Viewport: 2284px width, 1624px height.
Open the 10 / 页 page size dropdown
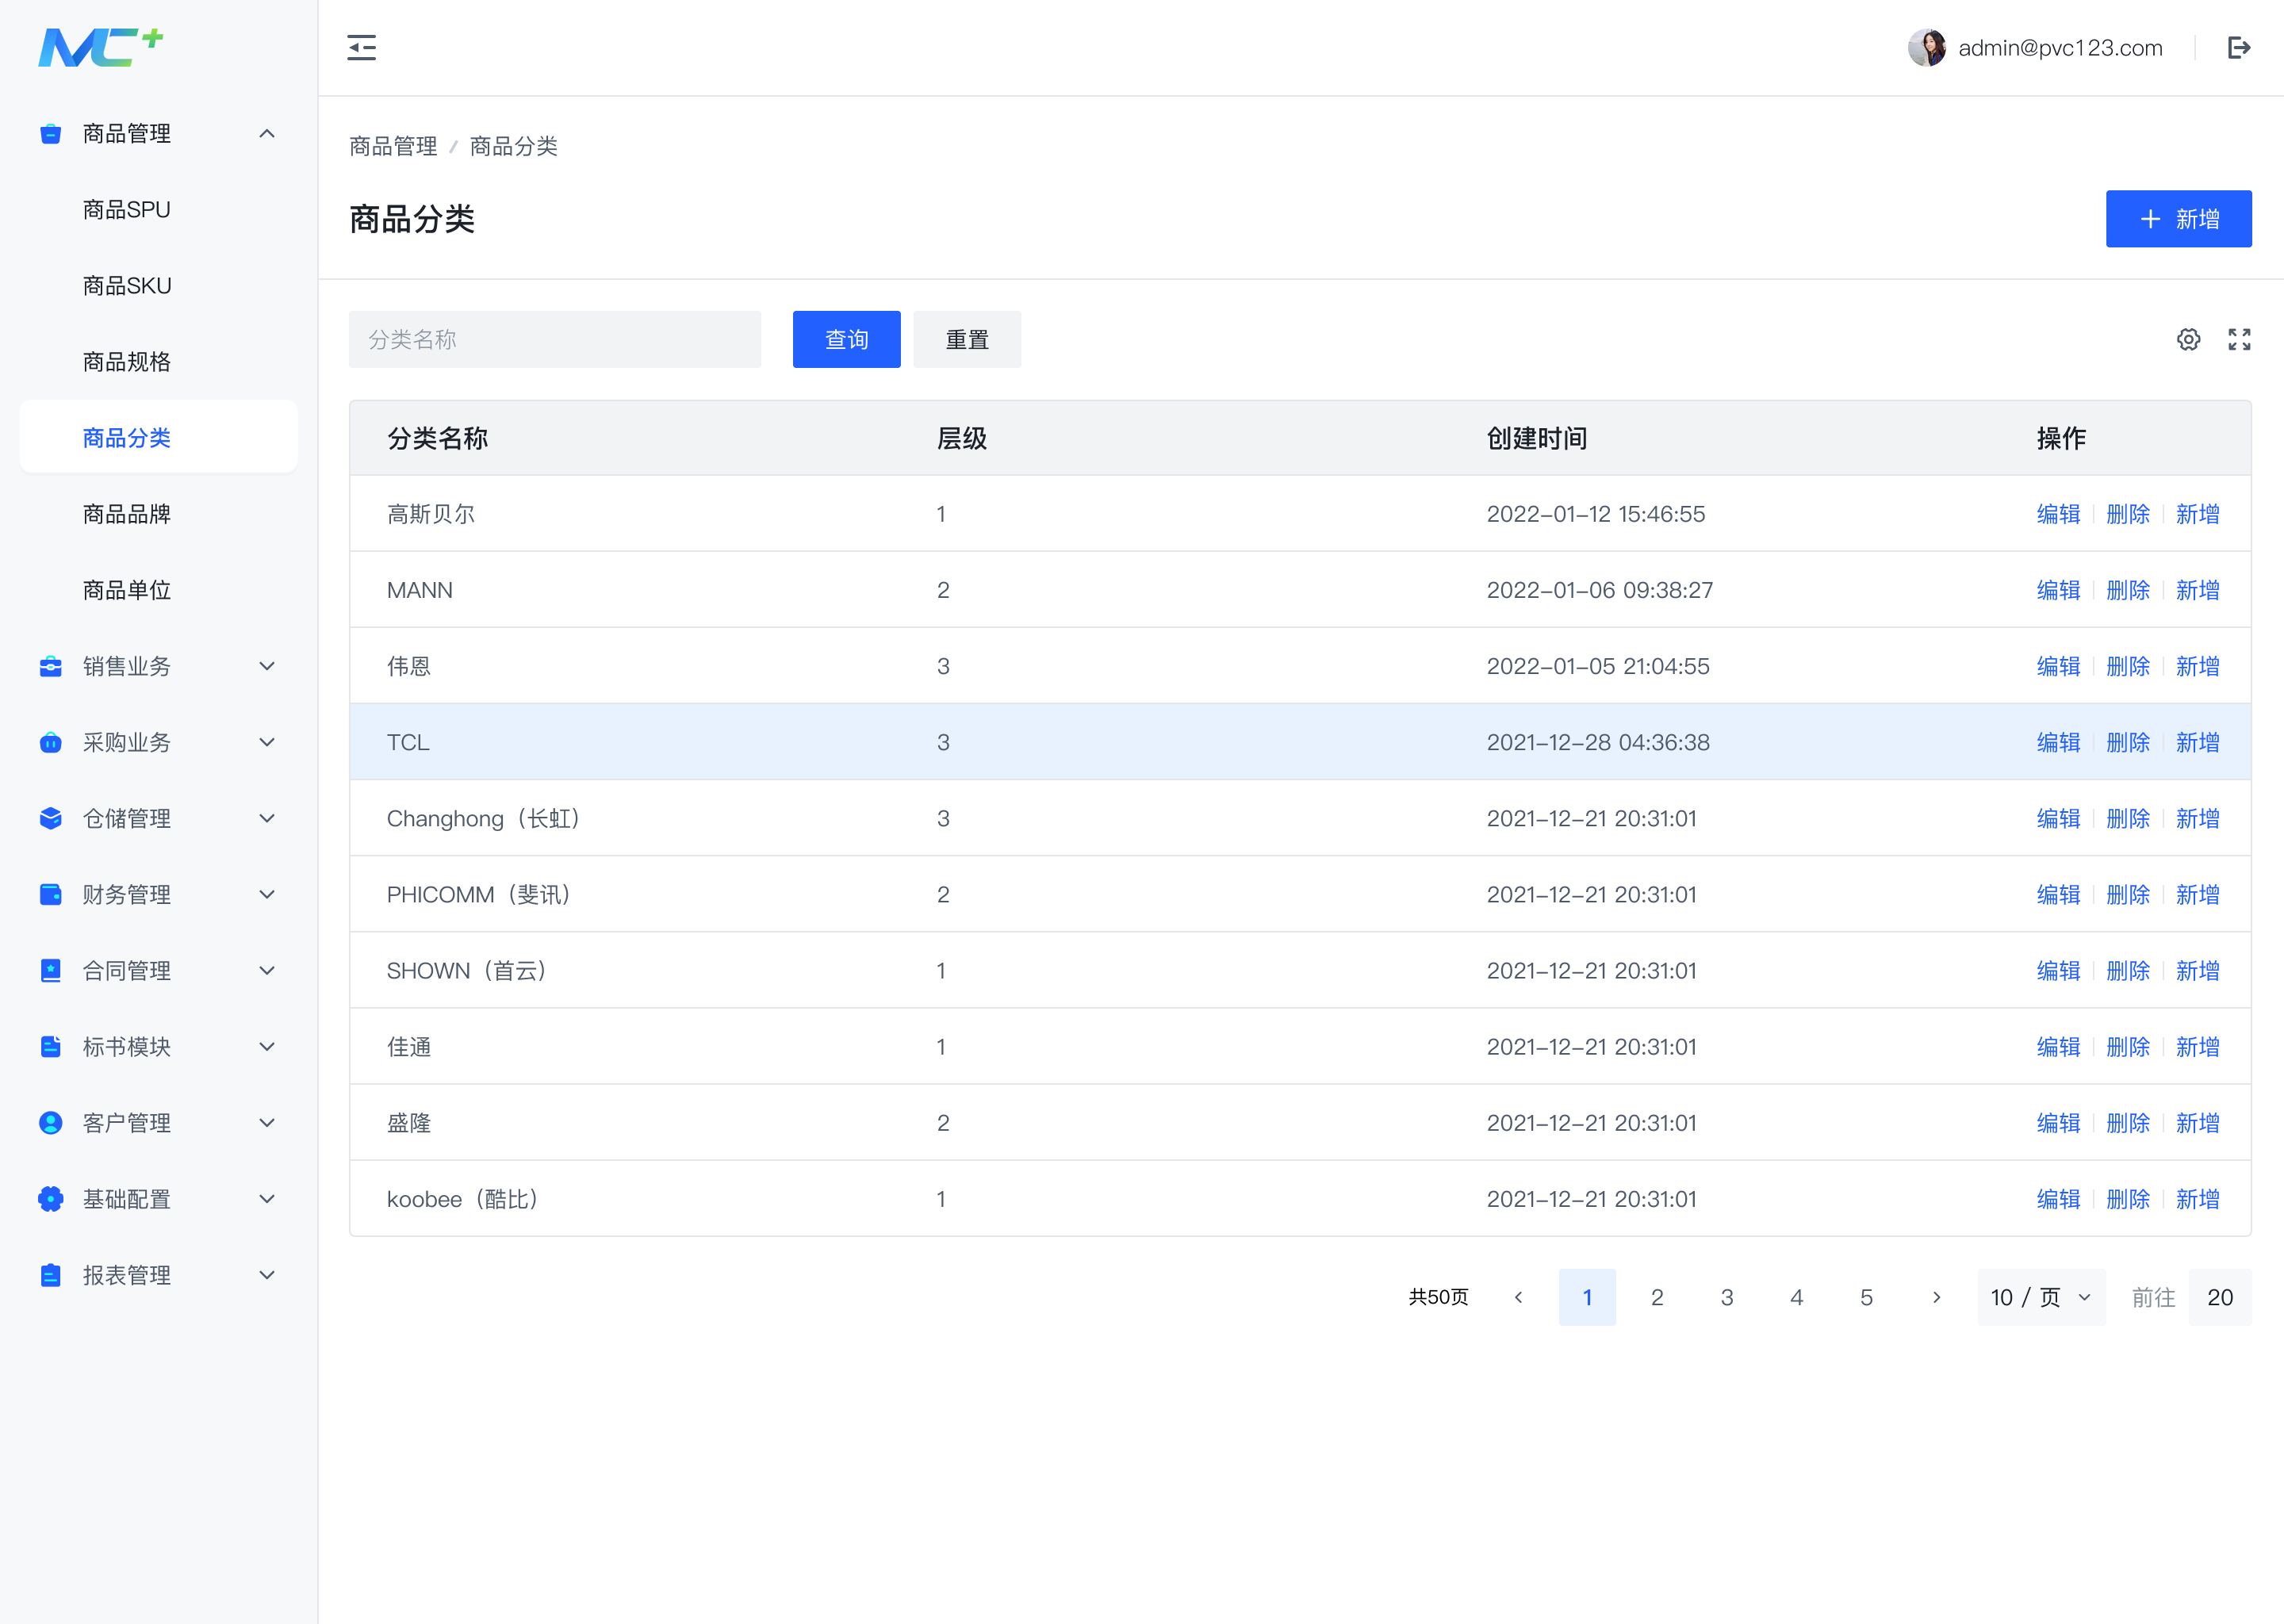pyautogui.click(x=2040, y=1297)
